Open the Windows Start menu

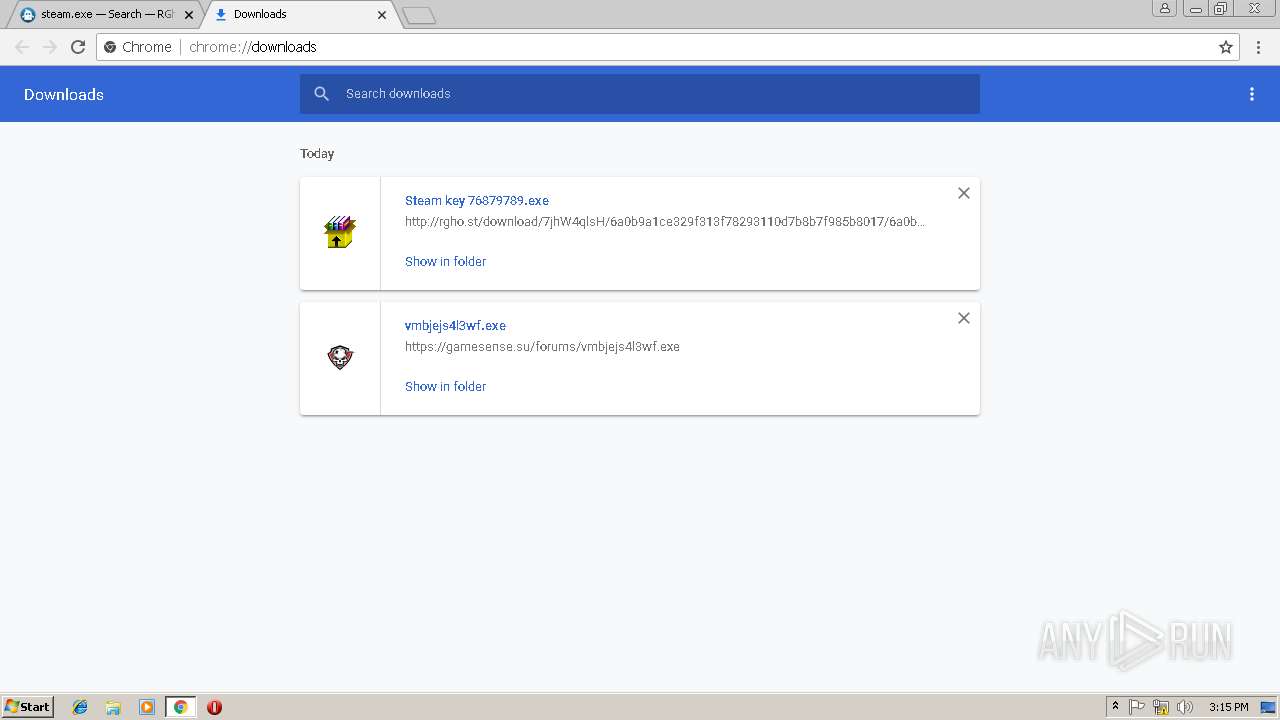27,707
